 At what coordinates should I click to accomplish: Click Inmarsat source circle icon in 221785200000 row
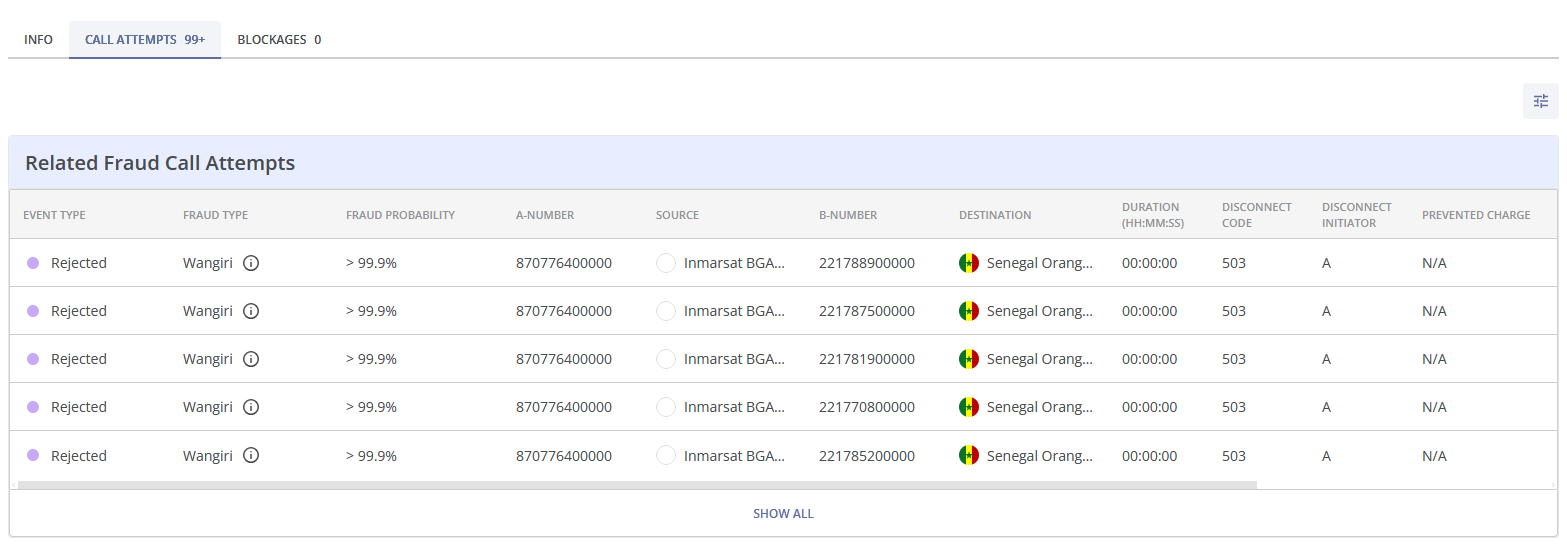666,456
